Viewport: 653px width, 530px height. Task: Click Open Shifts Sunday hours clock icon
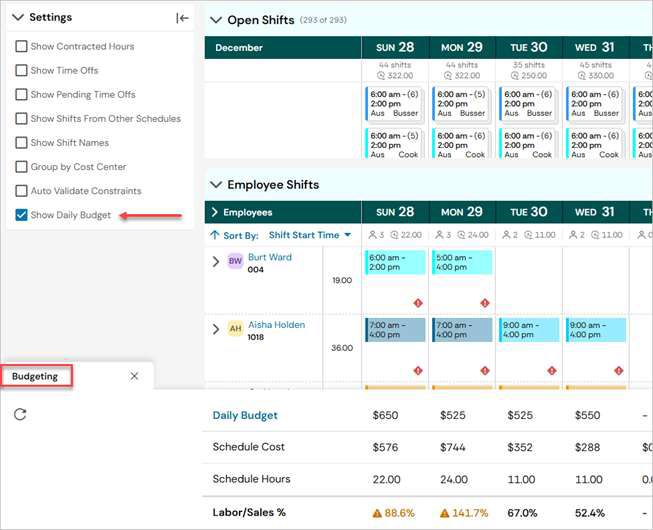point(381,75)
